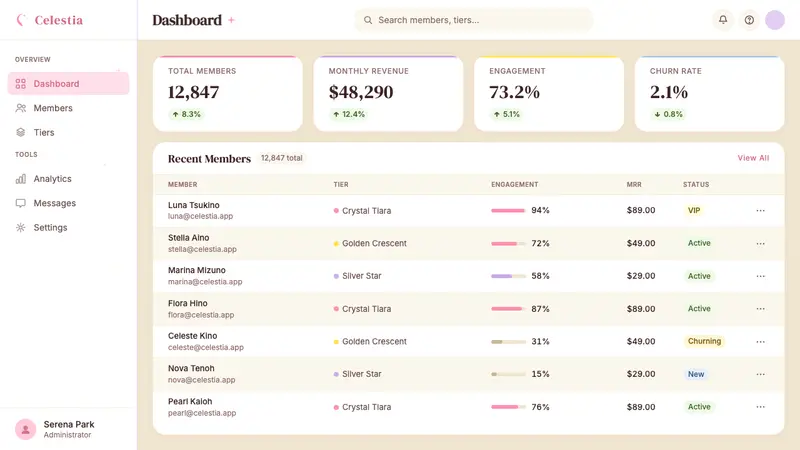Click the TIER column header
The image size is (800, 450).
tap(341, 185)
